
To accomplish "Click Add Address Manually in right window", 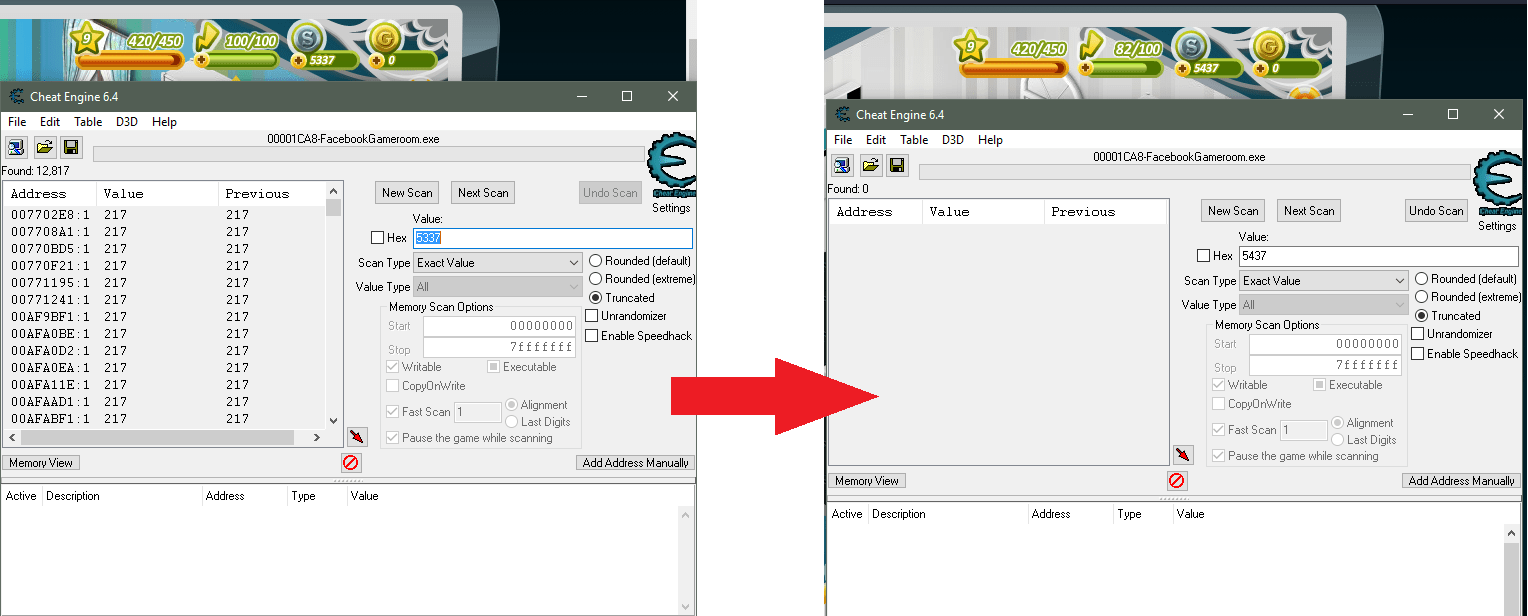I will (1461, 481).
